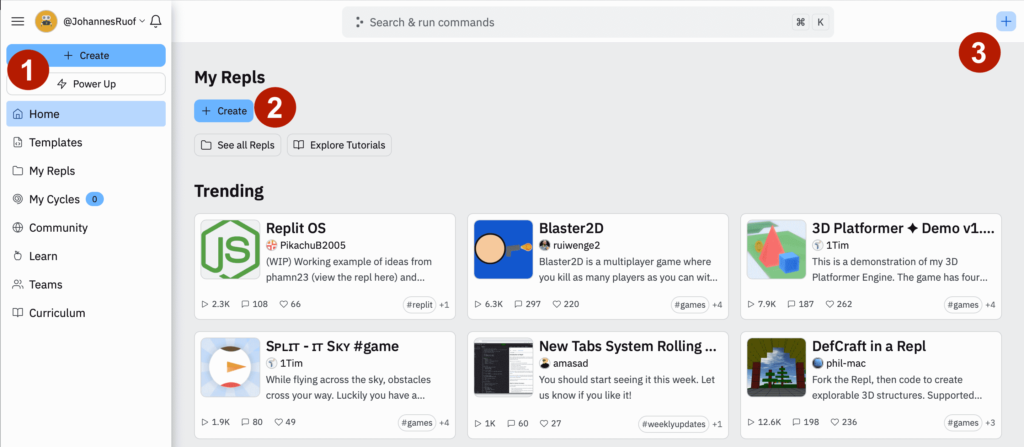This screenshot has height=447, width=1024.
Task: Open the Replit OS title link
Action: pyautogui.click(x=296, y=228)
